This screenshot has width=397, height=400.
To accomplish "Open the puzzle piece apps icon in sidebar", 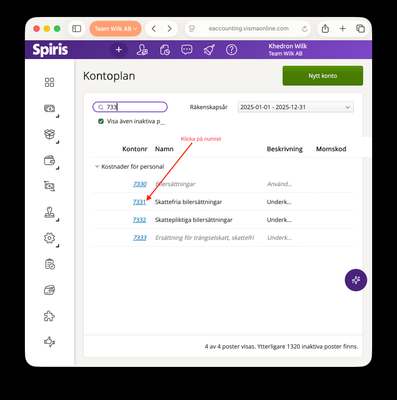I will 49,316.
